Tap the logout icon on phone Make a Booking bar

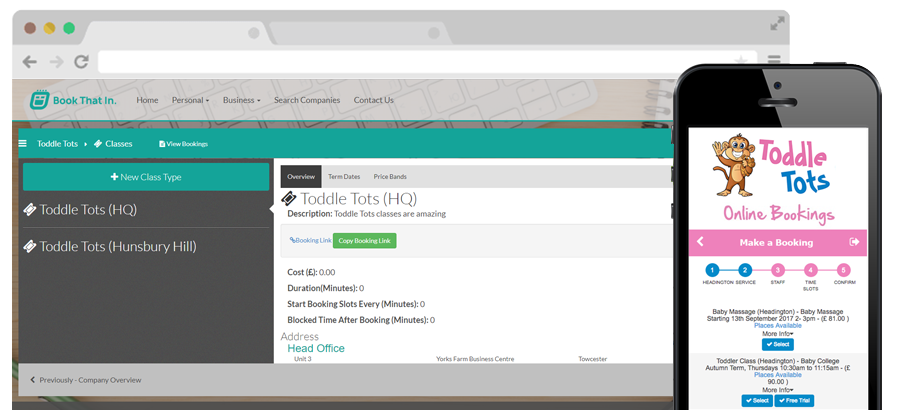click(855, 242)
